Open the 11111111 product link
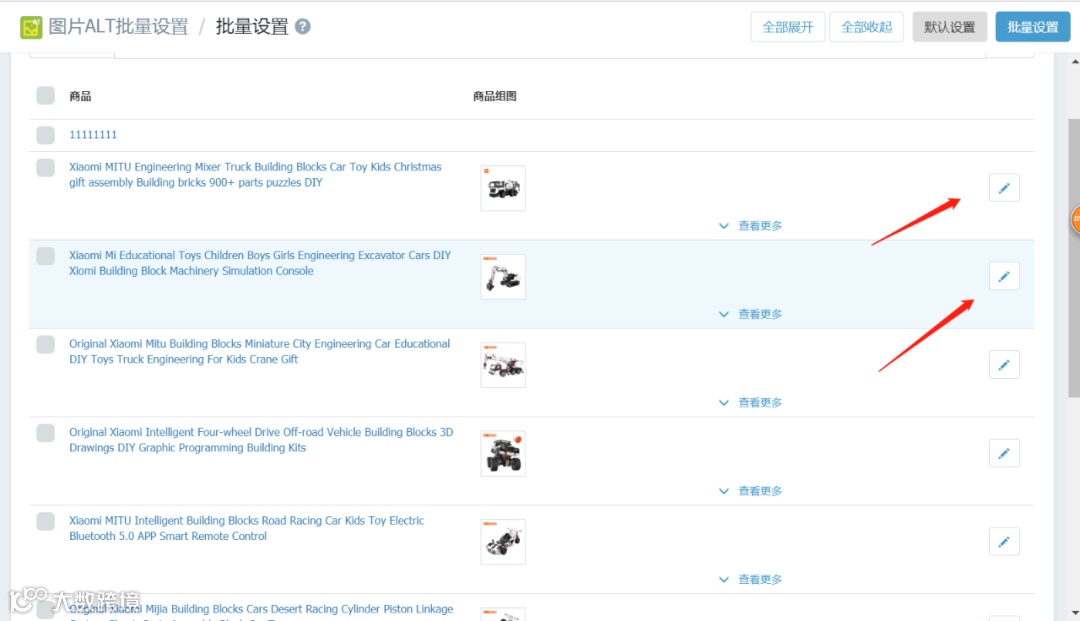Viewport: 1080px width, 621px height. point(93,135)
